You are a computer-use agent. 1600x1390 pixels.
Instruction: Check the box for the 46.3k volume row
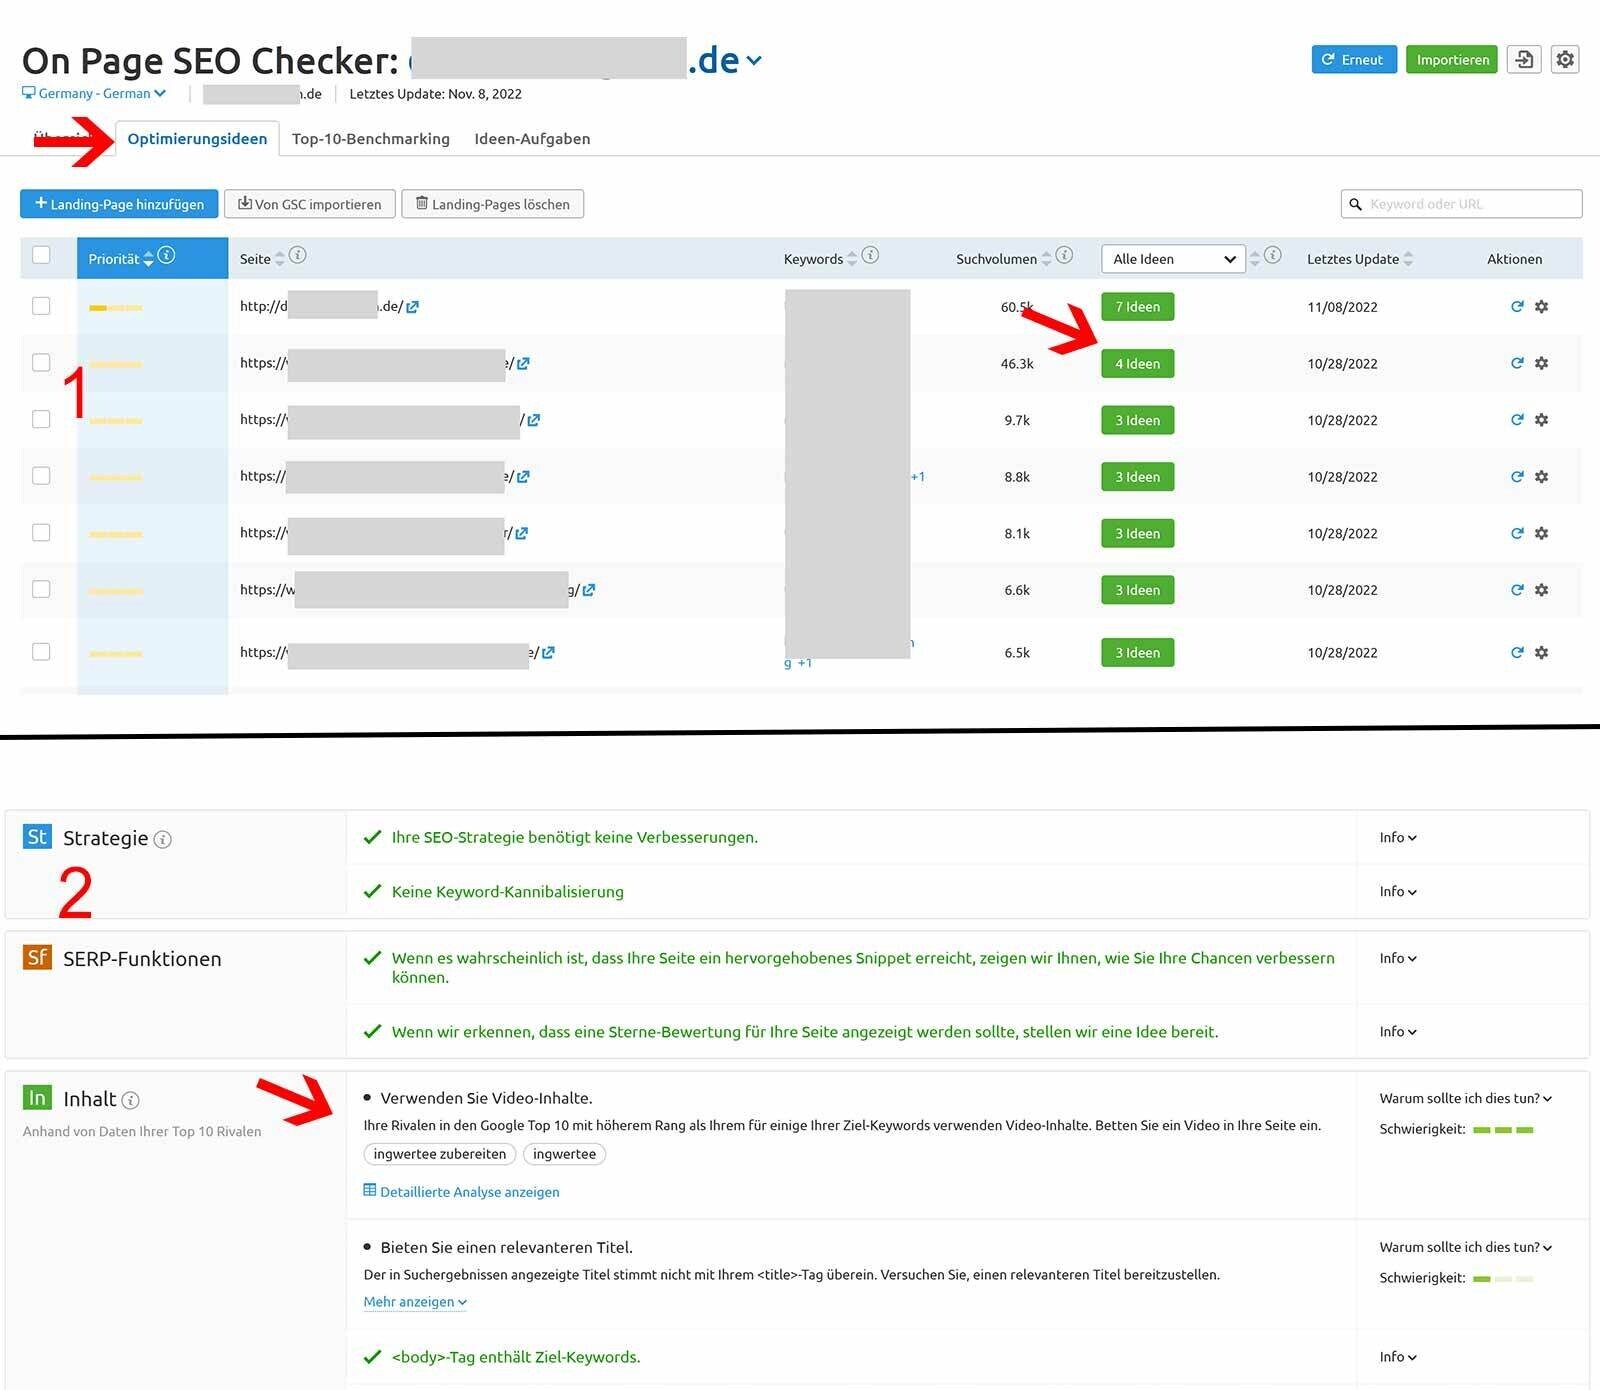[x=41, y=362]
